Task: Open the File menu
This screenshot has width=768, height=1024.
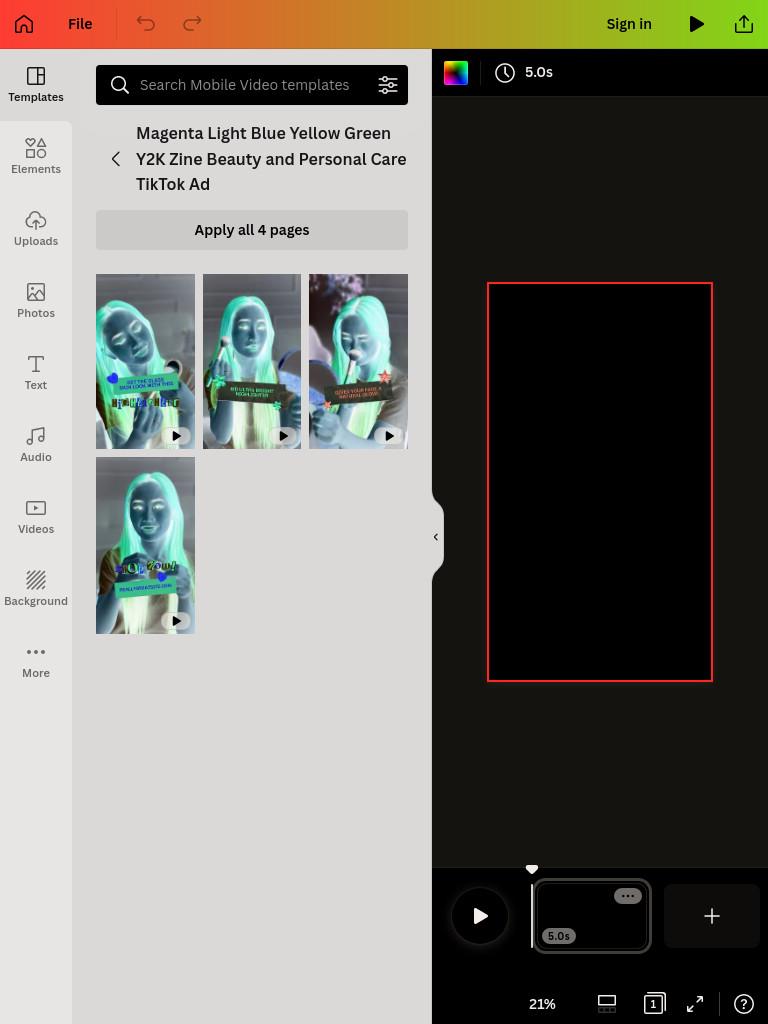Action: [80, 24]
